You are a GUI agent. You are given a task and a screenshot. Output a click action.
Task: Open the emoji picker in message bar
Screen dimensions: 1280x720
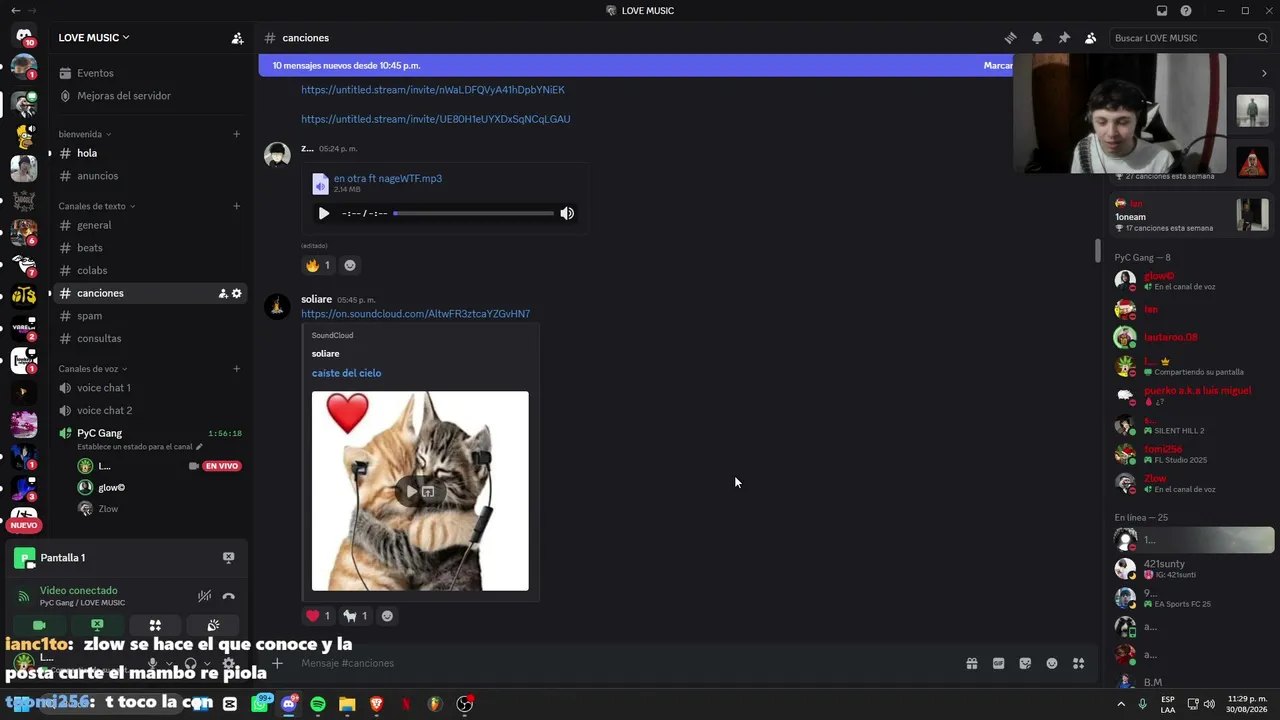[x=1052, y=663]
